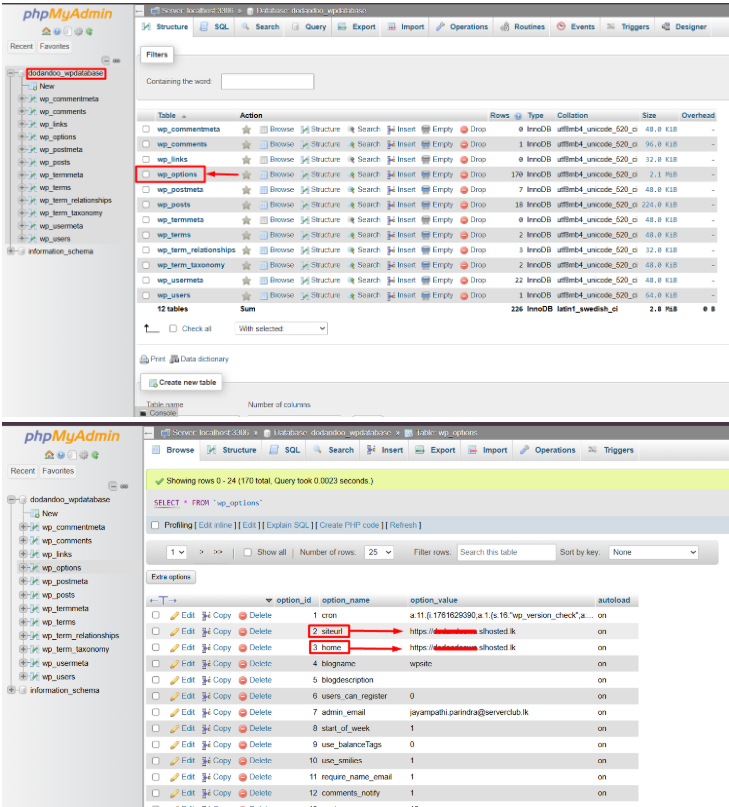The image size is (729, 807).
Task: Open the Routines tab
Action: 523,27
